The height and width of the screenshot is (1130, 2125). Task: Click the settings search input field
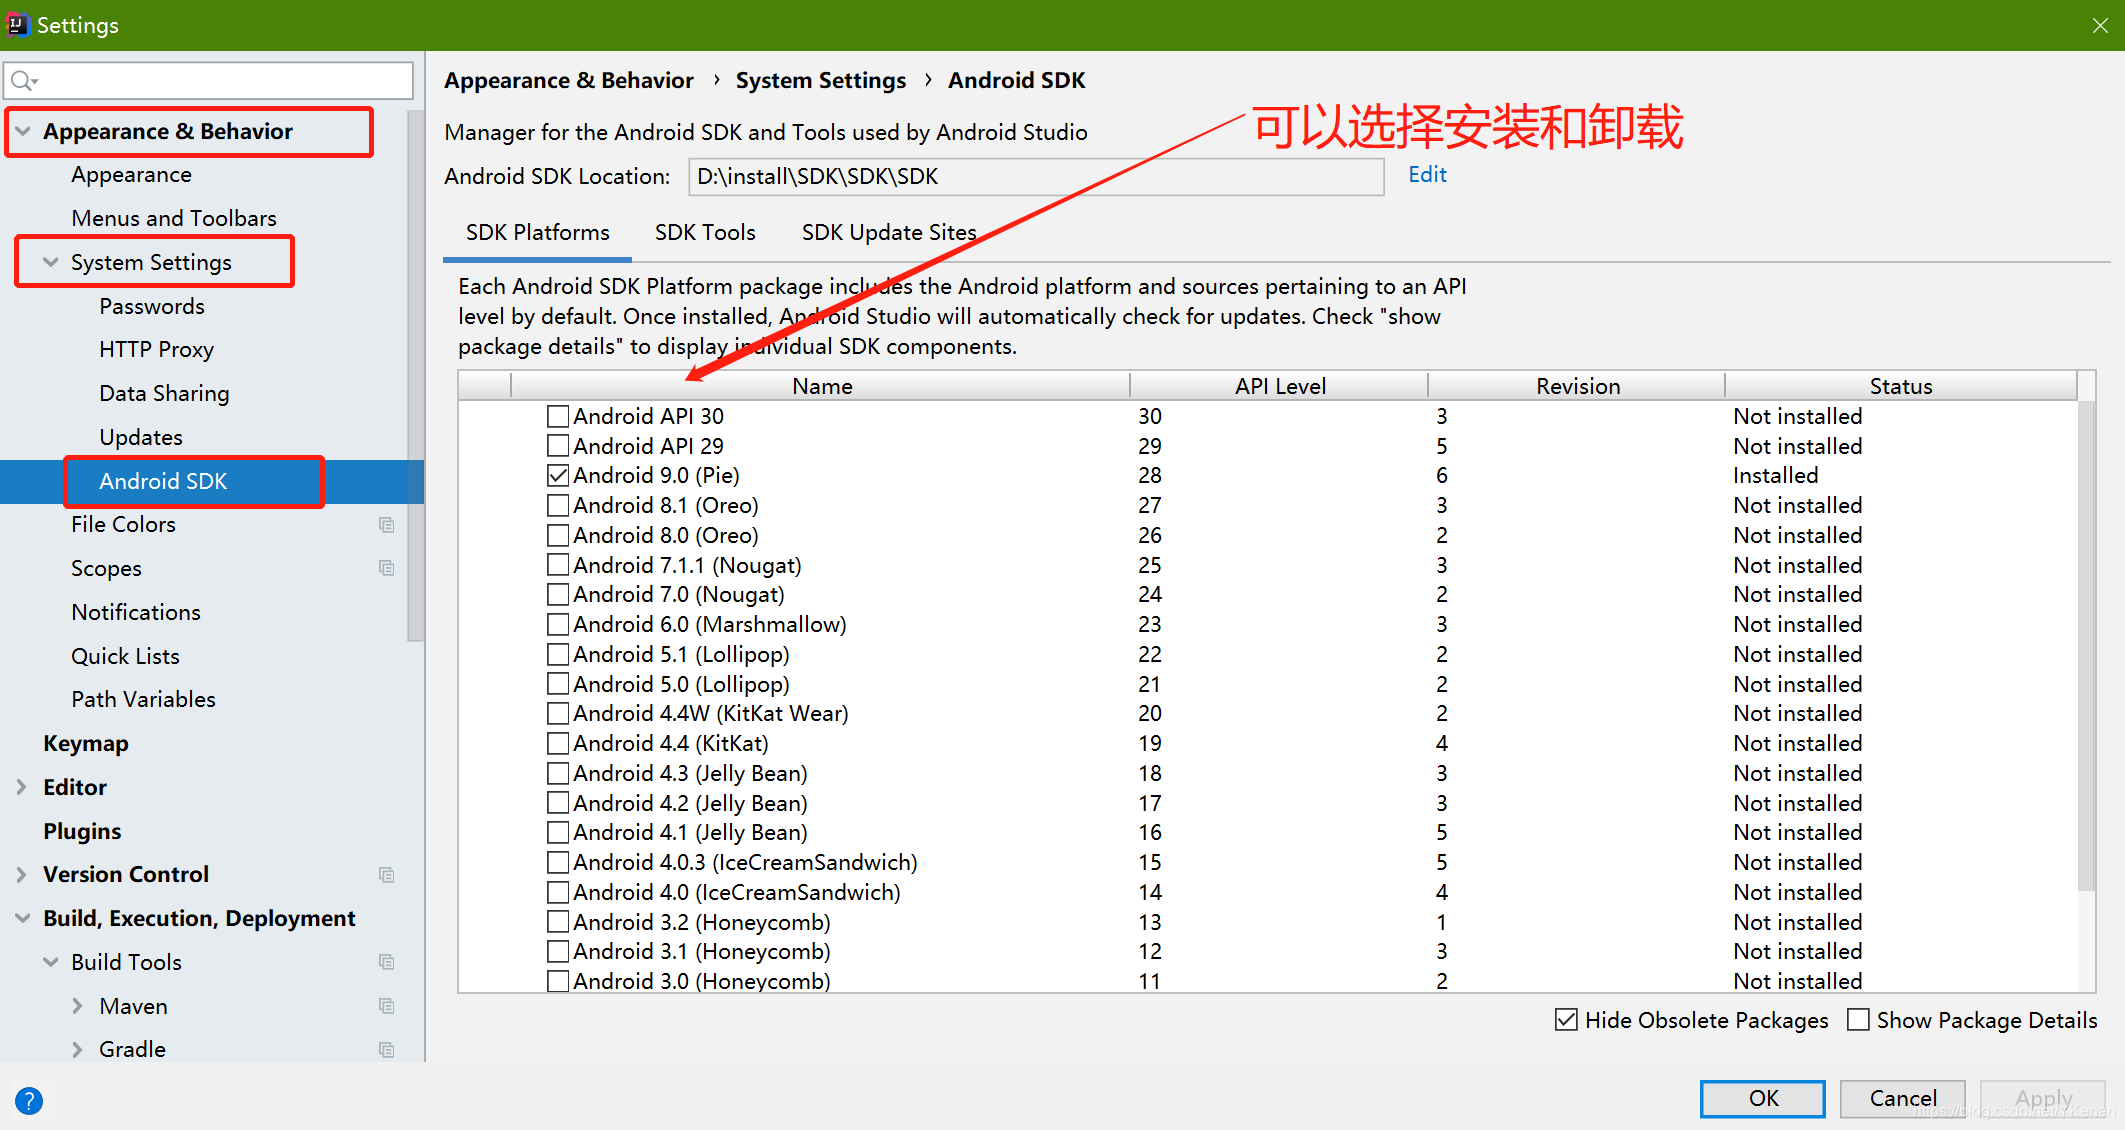pyautogui.click(x=208, y=81)
